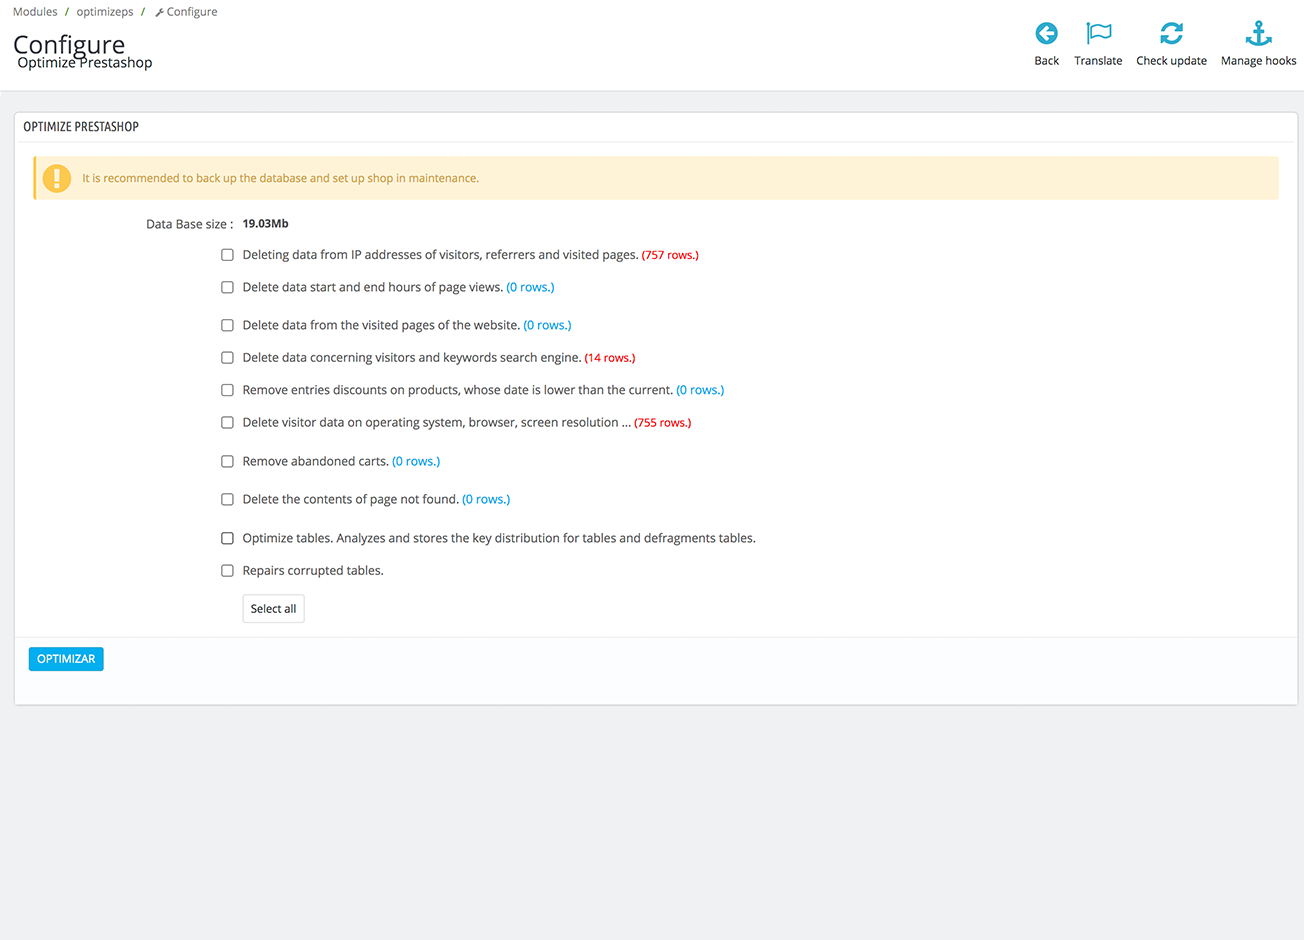
Task: Enable Optimize tables checkbox
Action: (227, 538)
